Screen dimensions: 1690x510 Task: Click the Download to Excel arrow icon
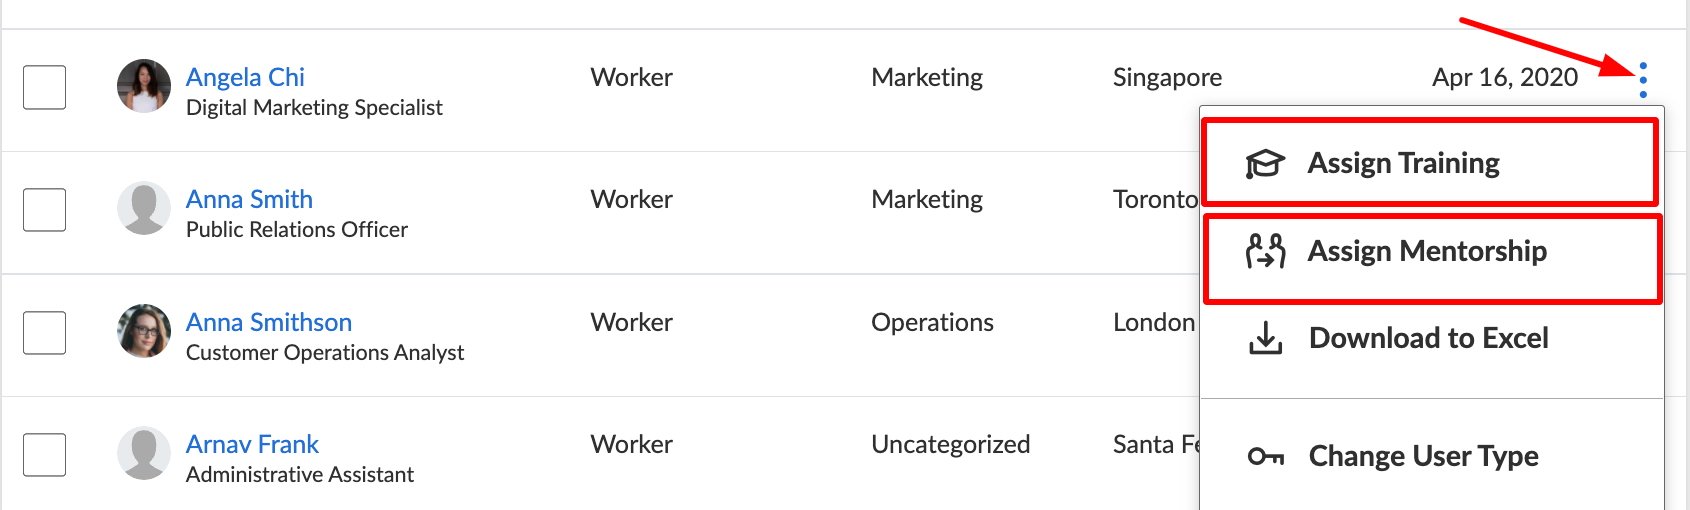coord(1265,338)
